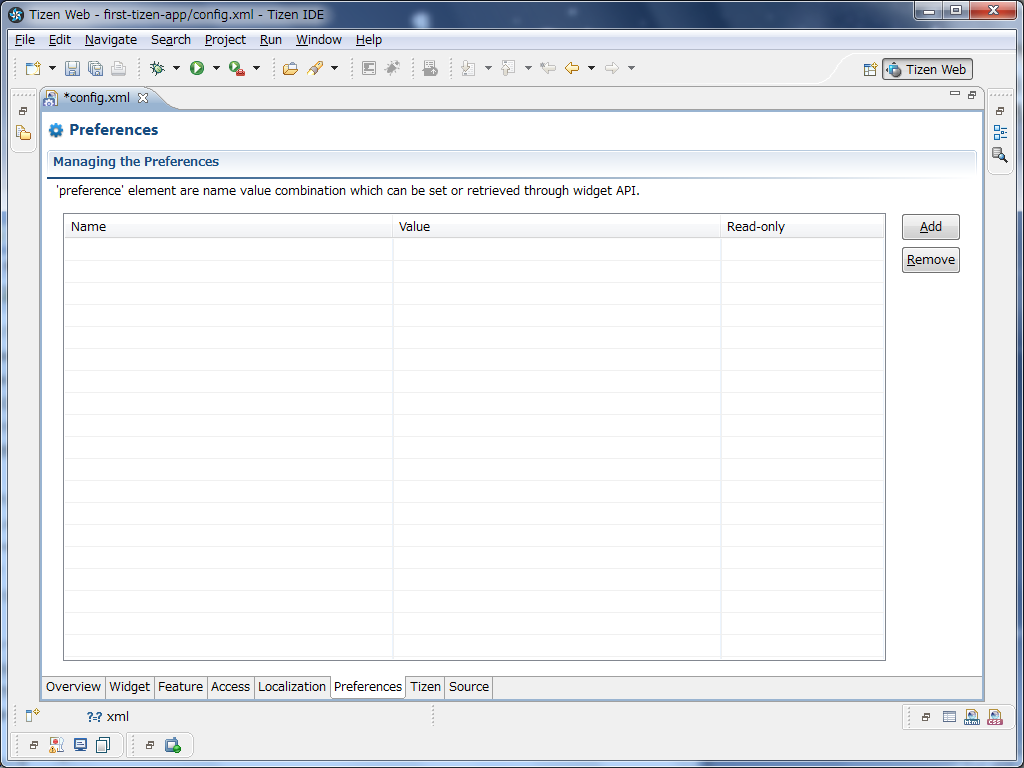Screen dimensions: 1024x768
Task: Expand the Next Annotation dropdown arrow
Action: point(488,68)
